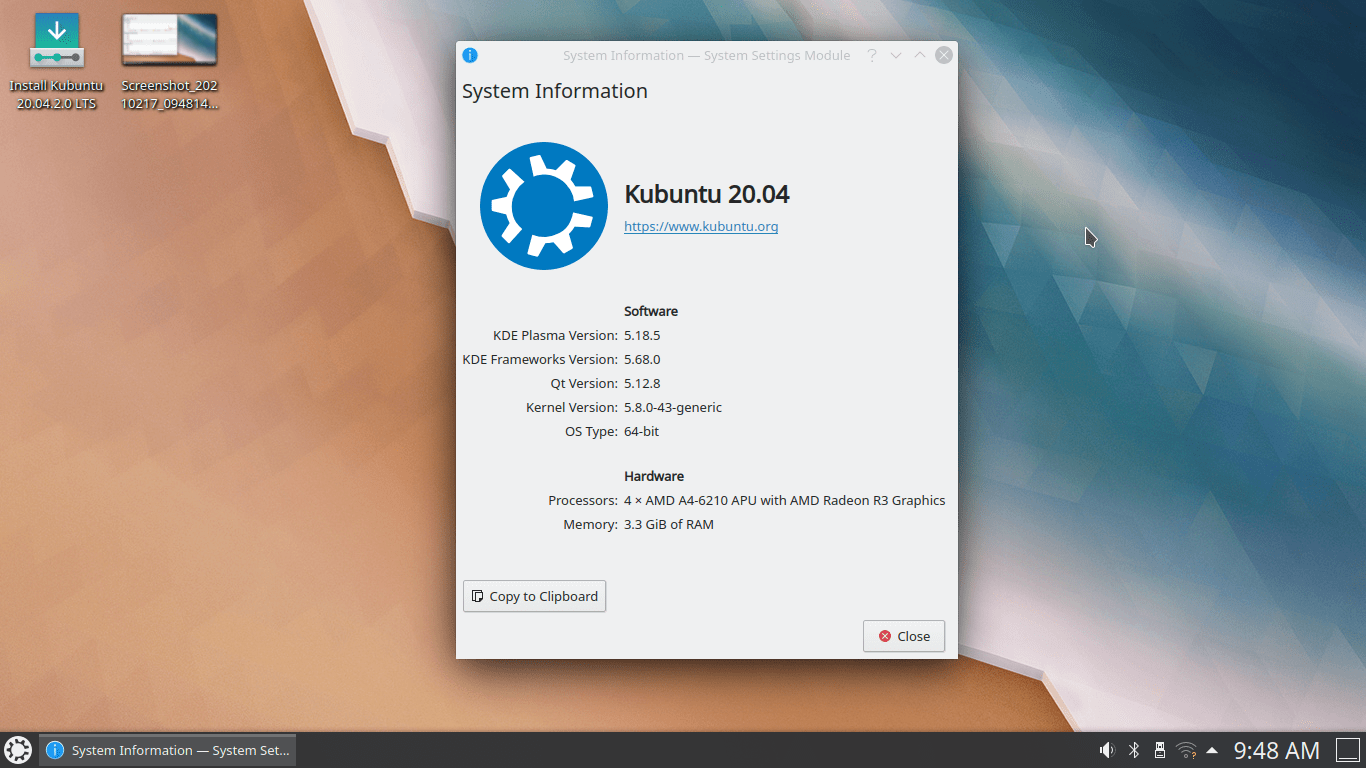Open the Screenshot_20210217 desktop thumbnail
This screenshot has height=768, width=1366.
tap(169, 61)
